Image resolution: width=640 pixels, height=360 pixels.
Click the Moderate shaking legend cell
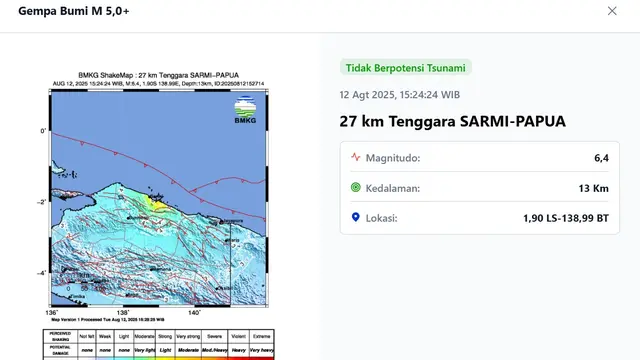tap(144, 336)
